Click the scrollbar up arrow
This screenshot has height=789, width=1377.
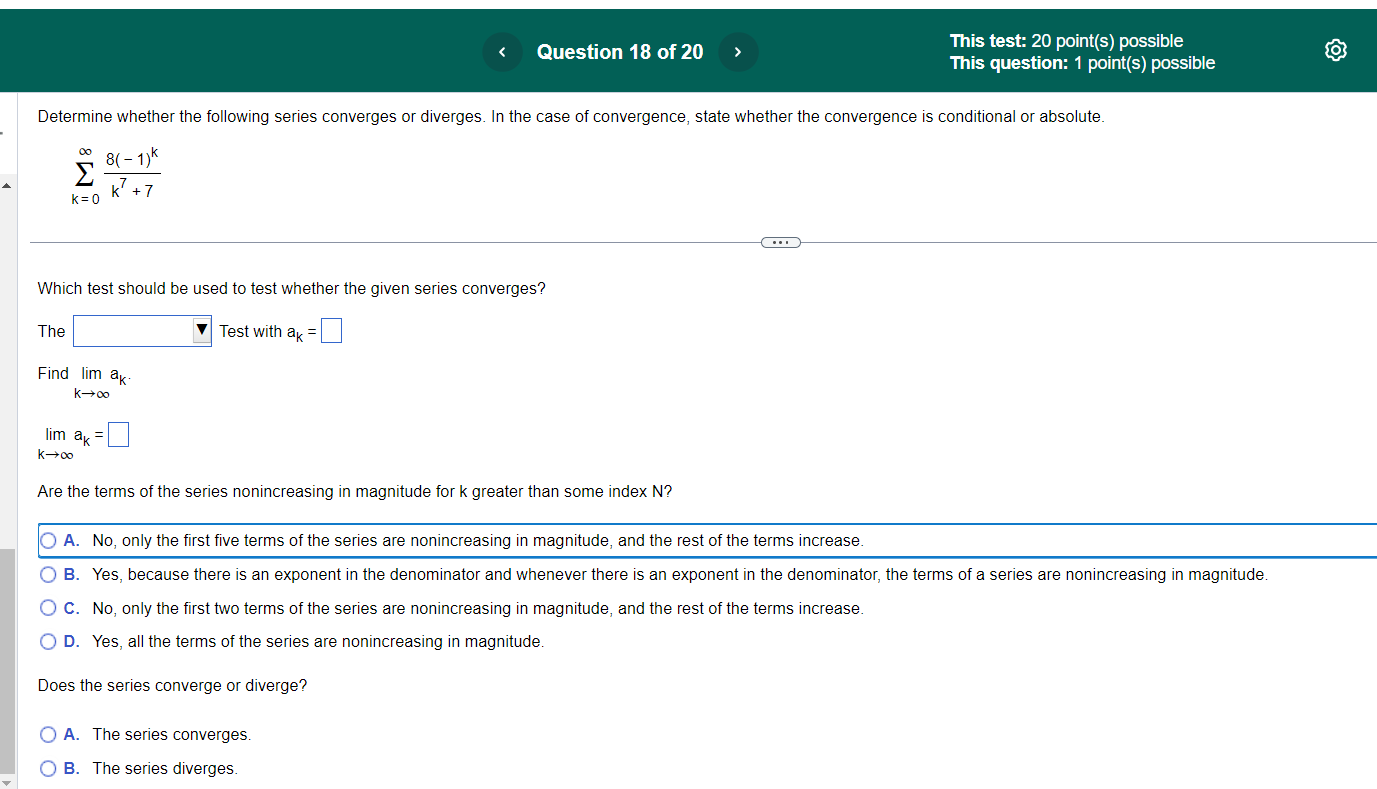(7, 184)
